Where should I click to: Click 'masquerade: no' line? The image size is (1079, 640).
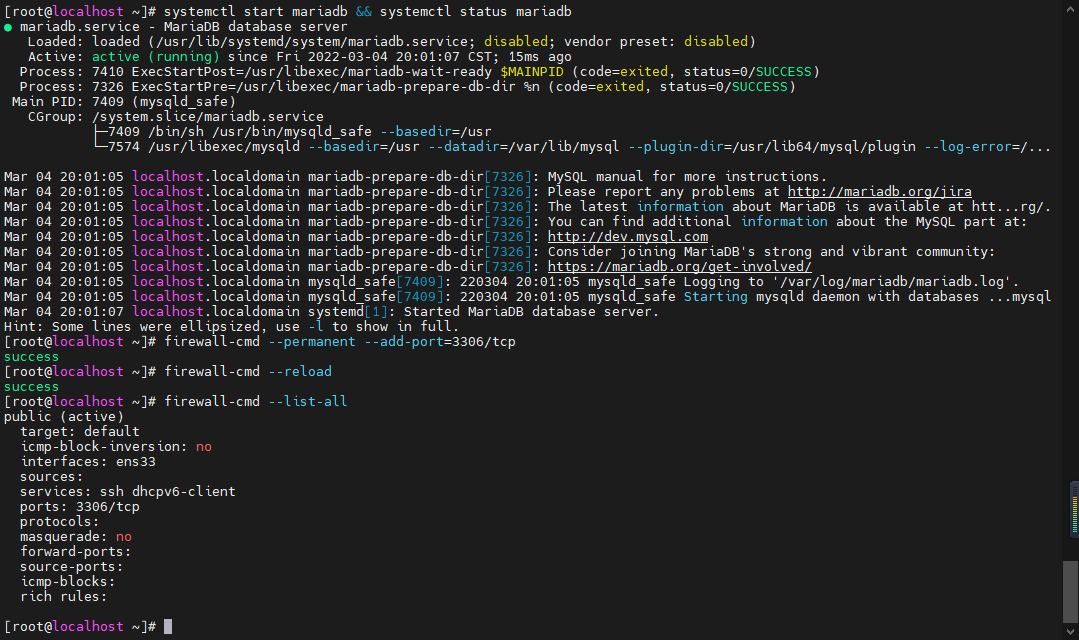click(x=76, y=537)
